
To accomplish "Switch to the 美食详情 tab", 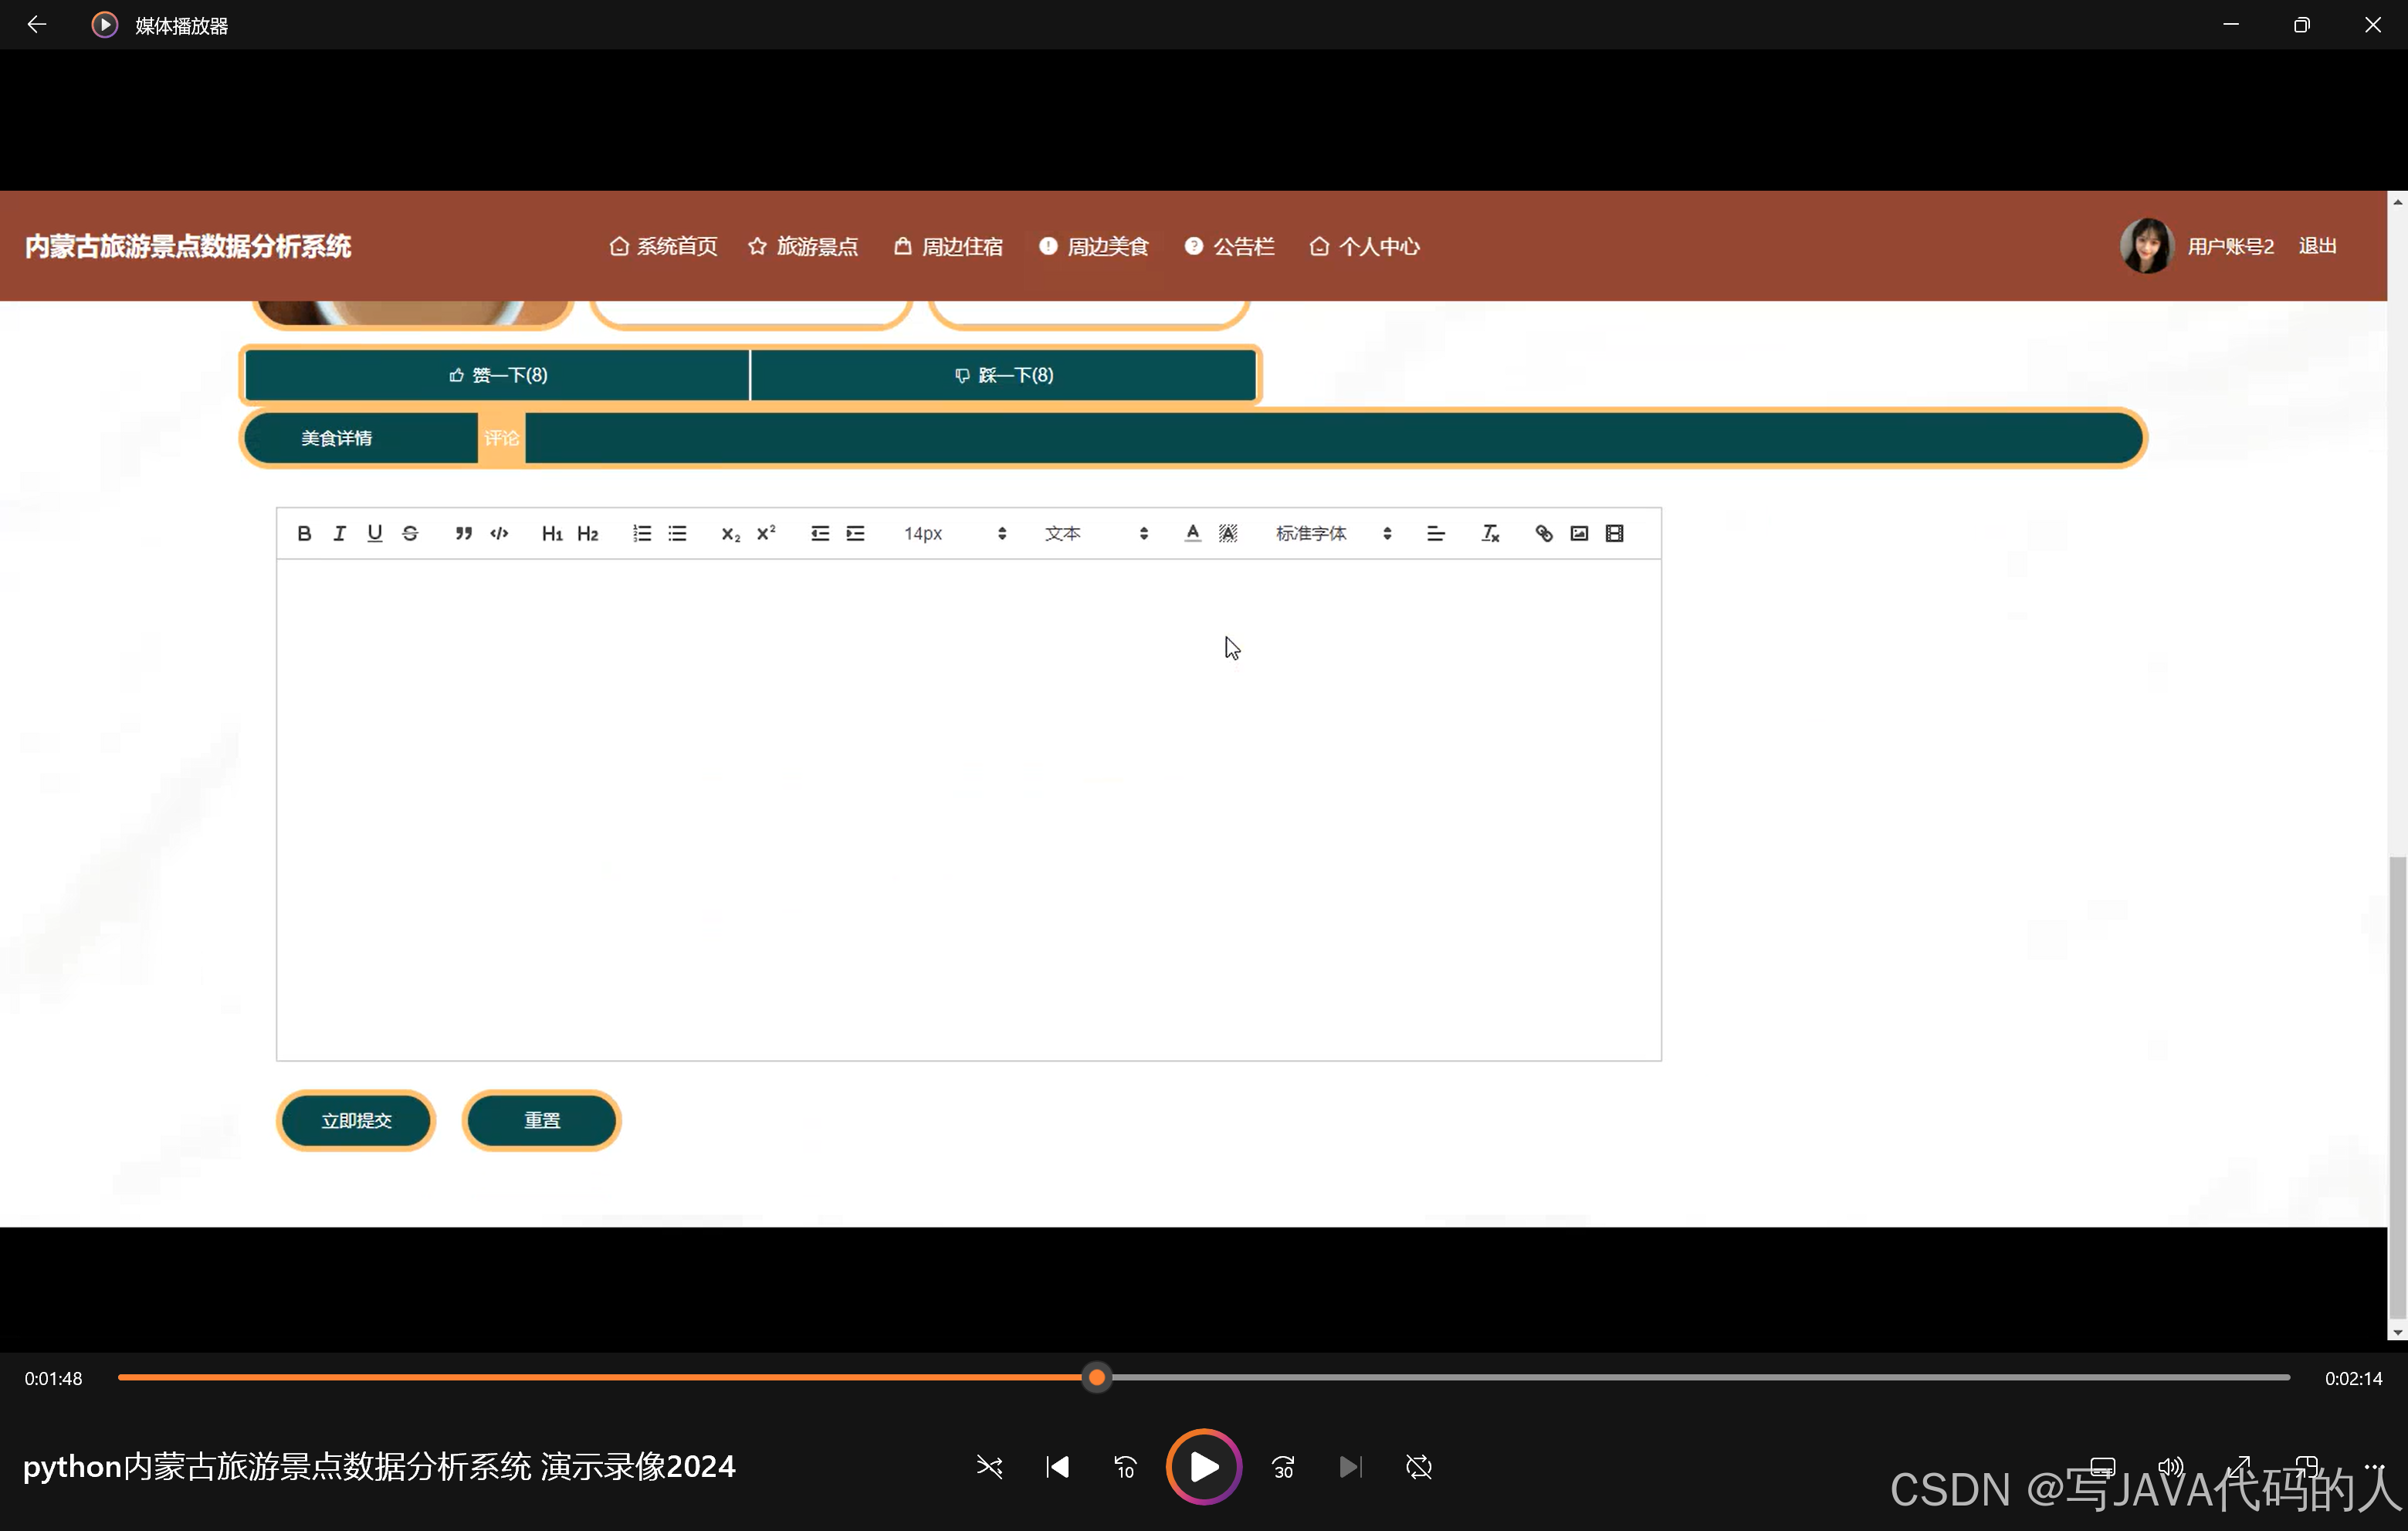I will pos(337,438).
